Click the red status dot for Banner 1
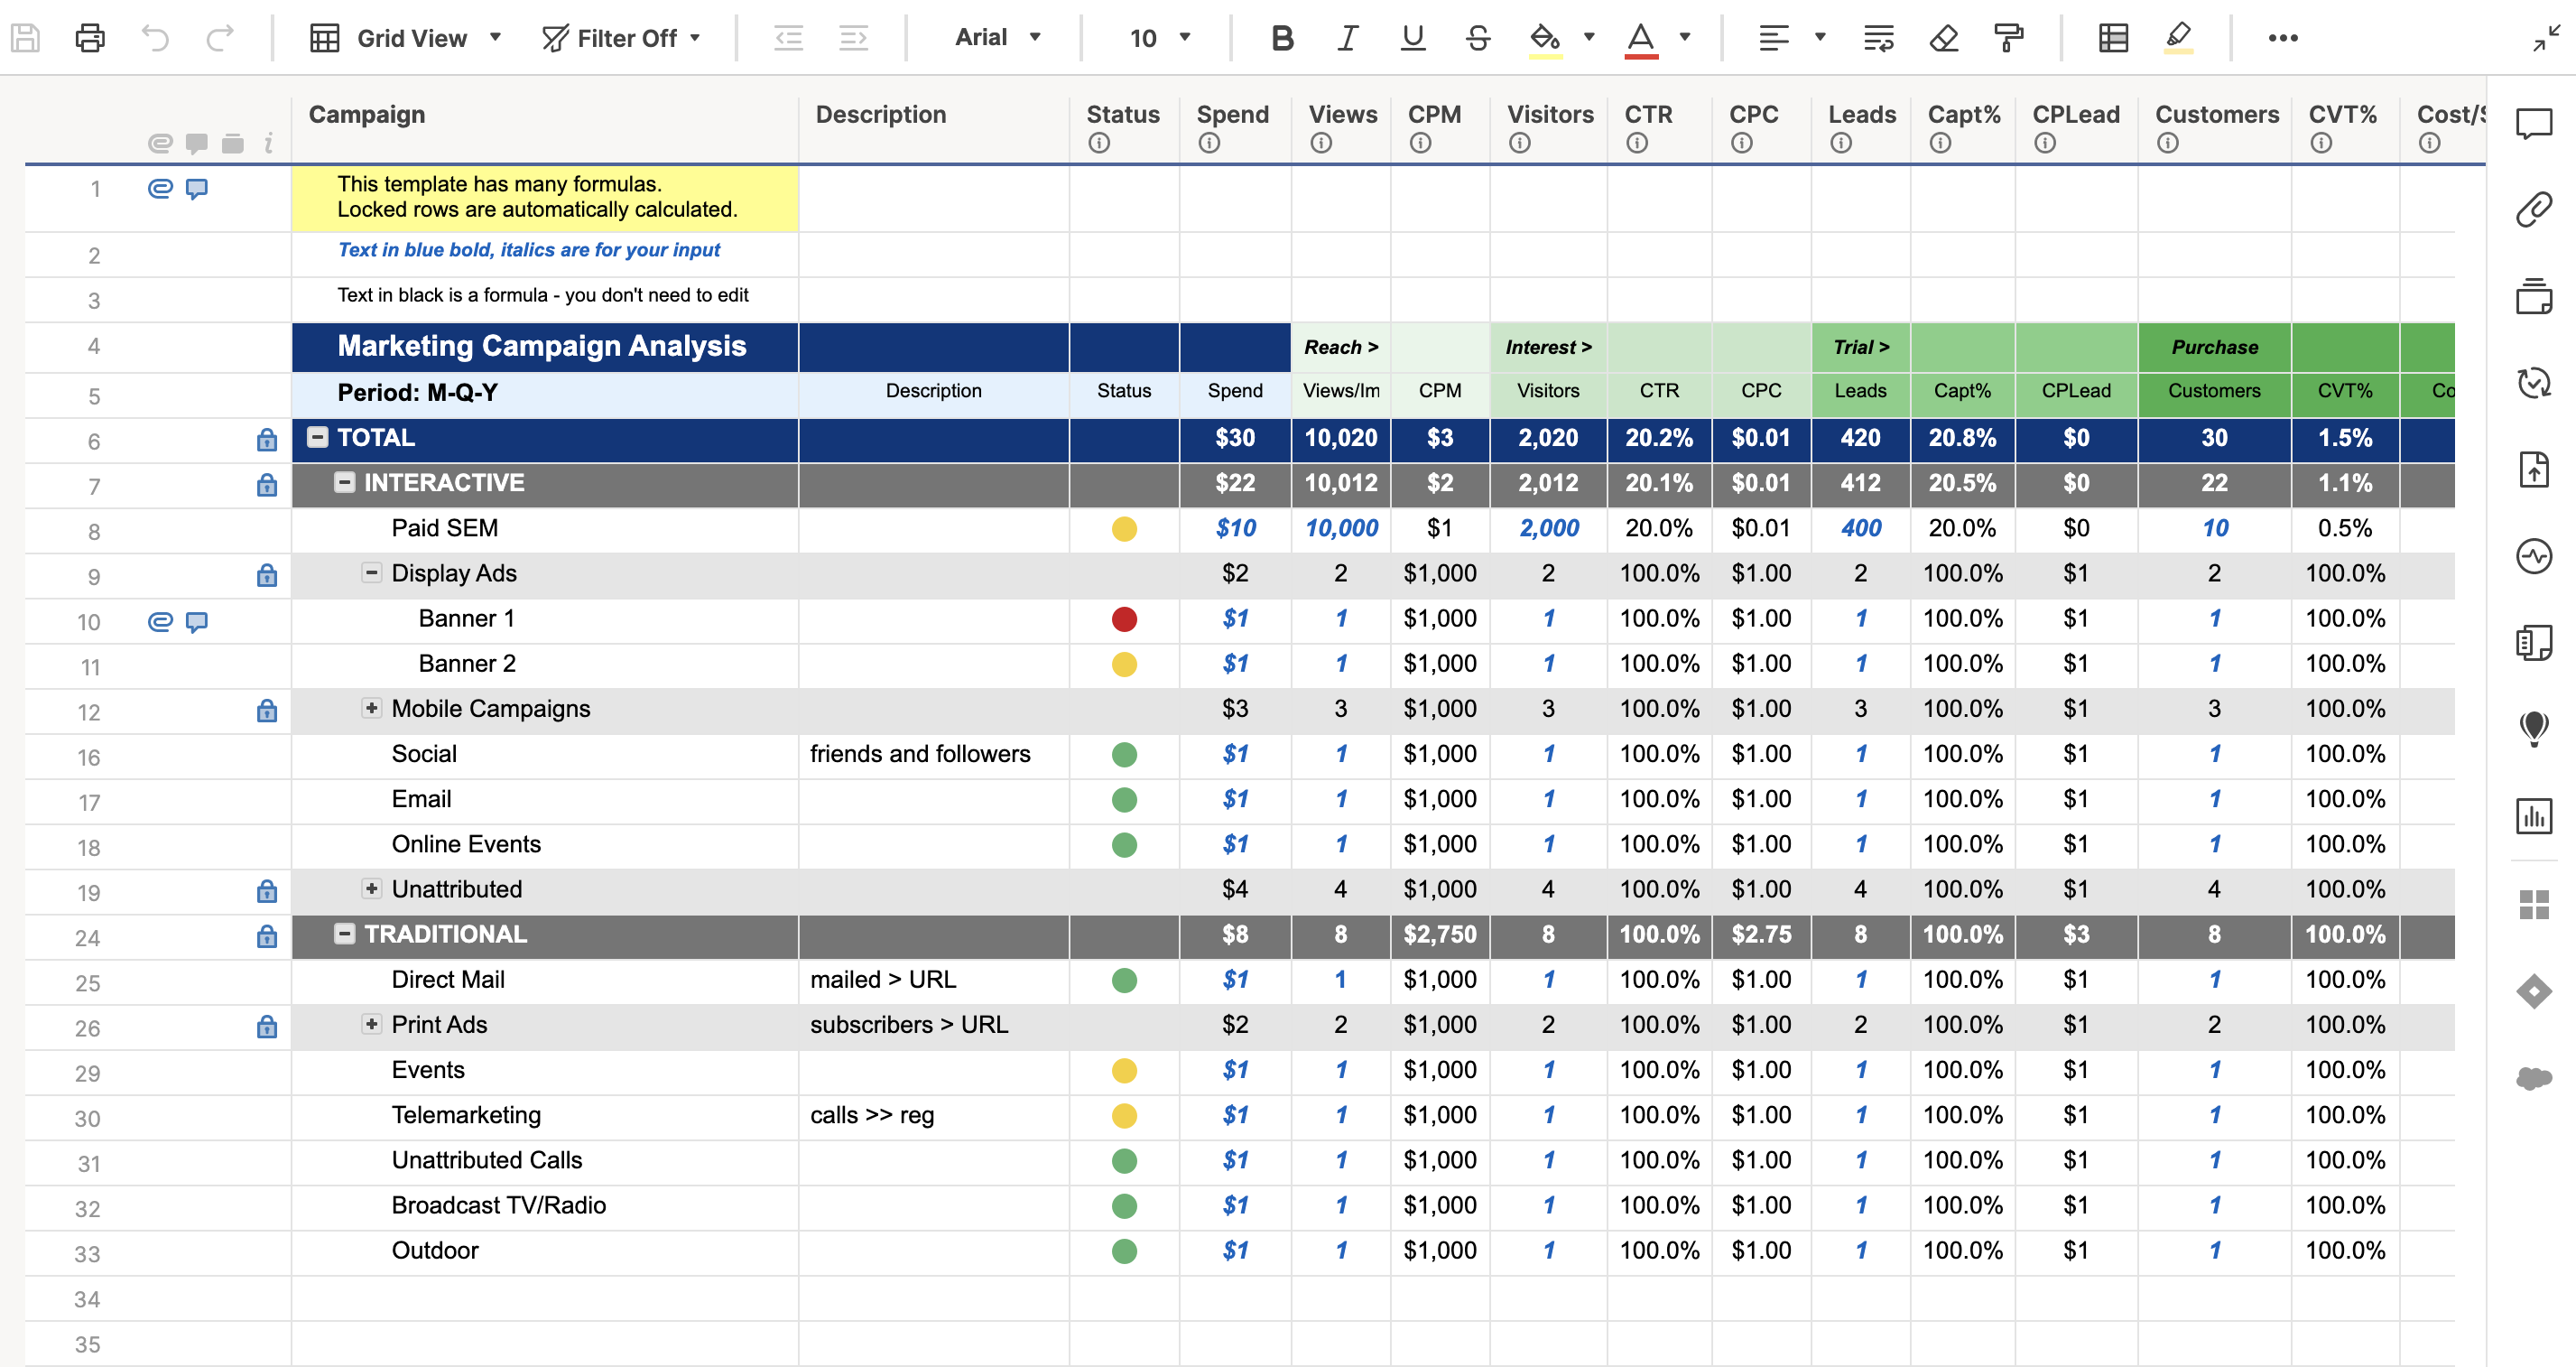Screen dimensions: 2576x1367 coord(1124,619)
